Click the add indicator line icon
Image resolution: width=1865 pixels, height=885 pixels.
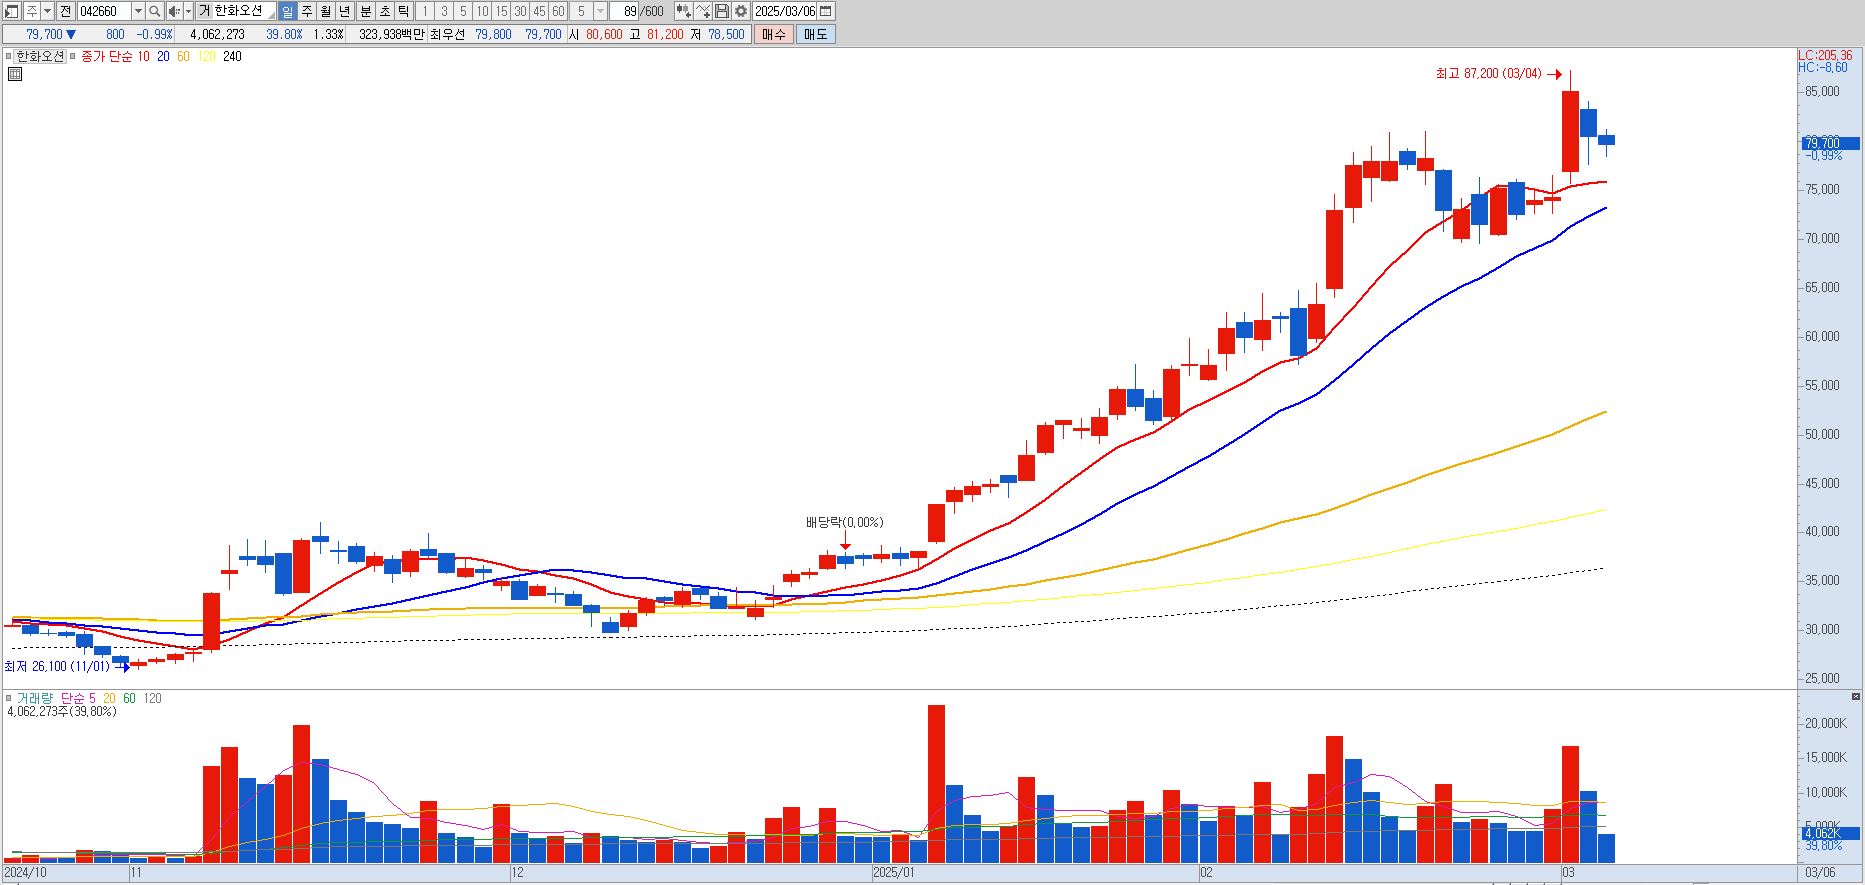point(702,11)
